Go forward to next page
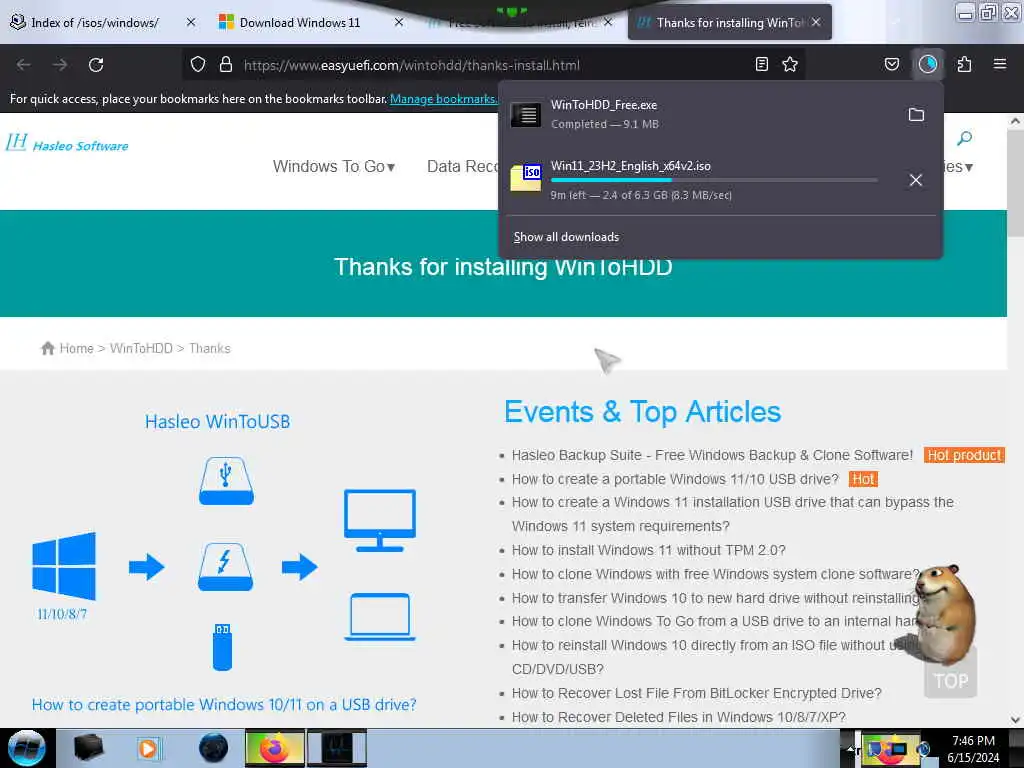Screen dimensions: 1024x768 60,65
